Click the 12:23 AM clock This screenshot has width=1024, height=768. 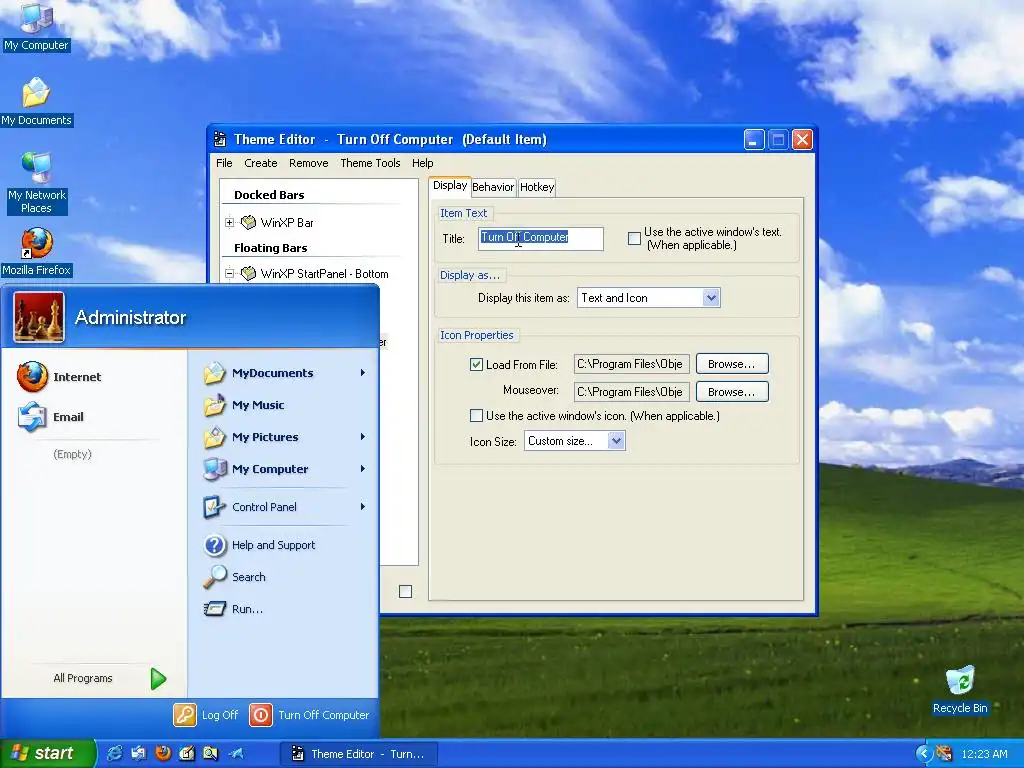point(984,754)
